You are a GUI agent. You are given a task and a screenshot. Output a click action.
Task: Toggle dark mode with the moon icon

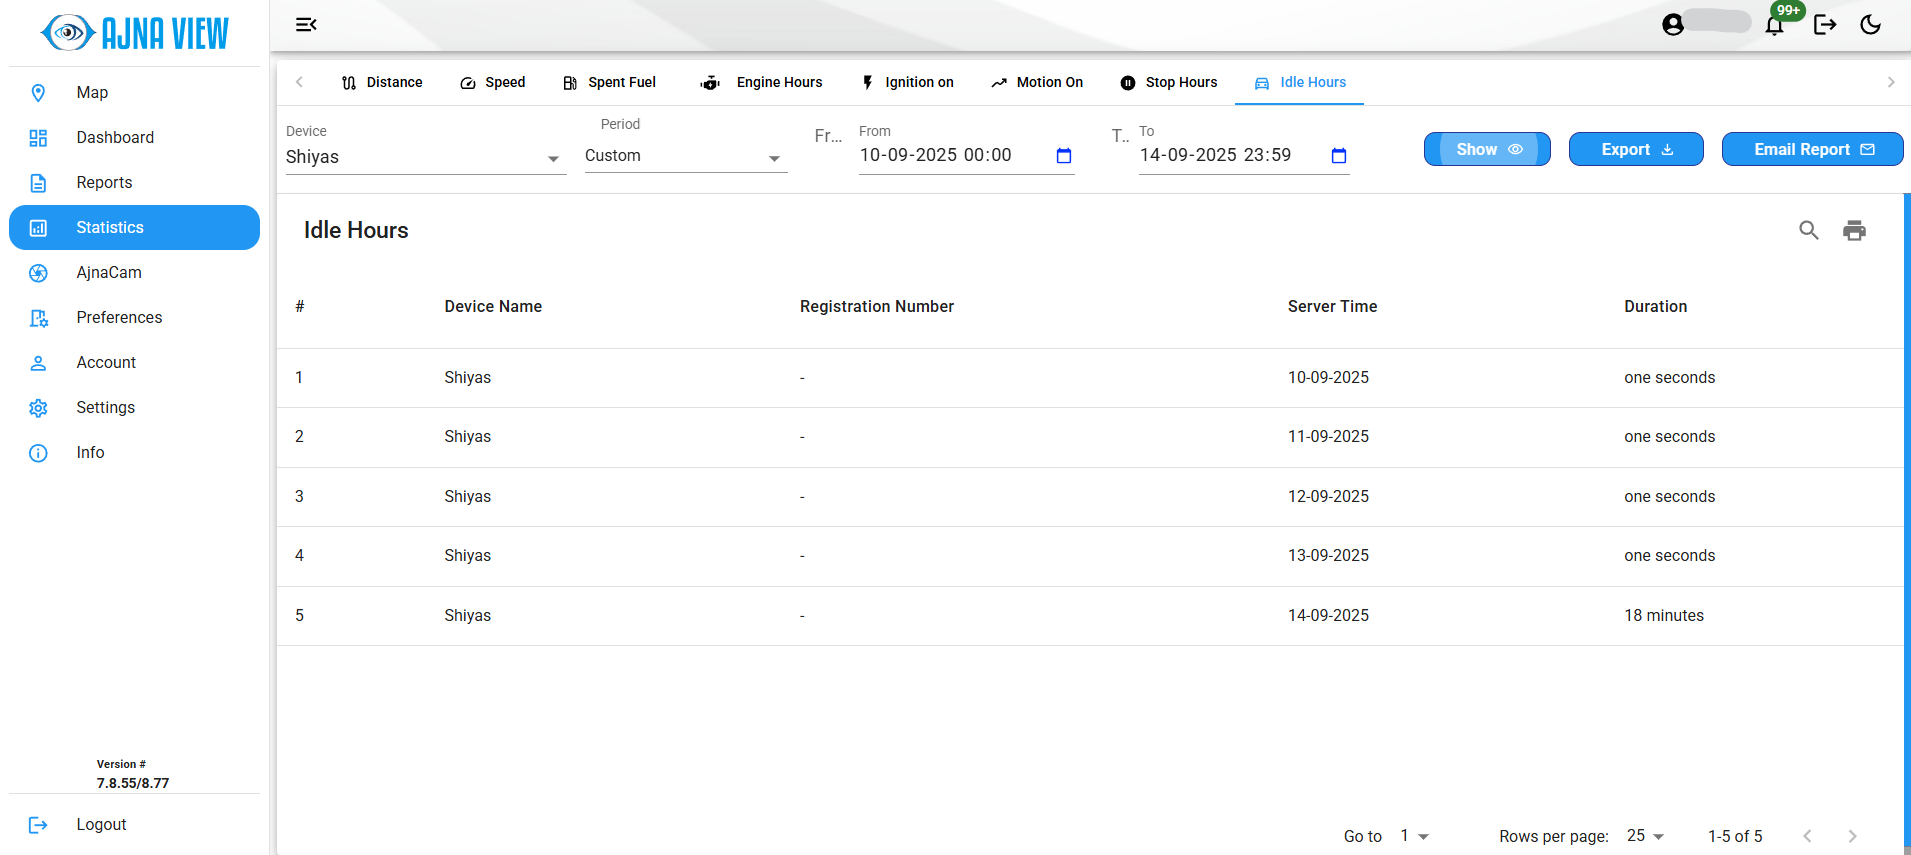click(x=1870, y=25)
